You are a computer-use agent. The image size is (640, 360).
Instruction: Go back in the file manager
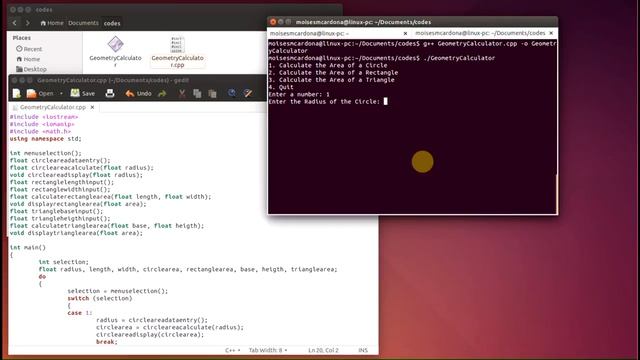[15, 23]
